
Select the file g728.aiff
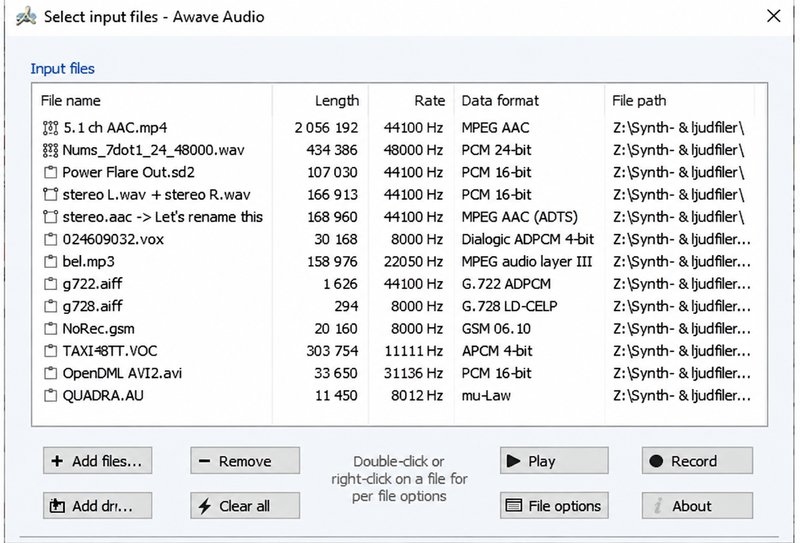tap(92, 306)
